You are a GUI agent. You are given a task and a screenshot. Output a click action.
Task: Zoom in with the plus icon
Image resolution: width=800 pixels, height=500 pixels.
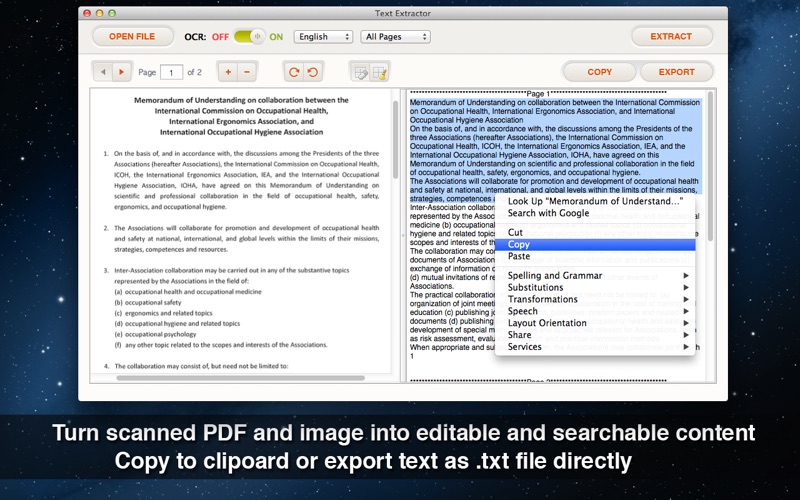pyautogui.click(x=228, y=72)
